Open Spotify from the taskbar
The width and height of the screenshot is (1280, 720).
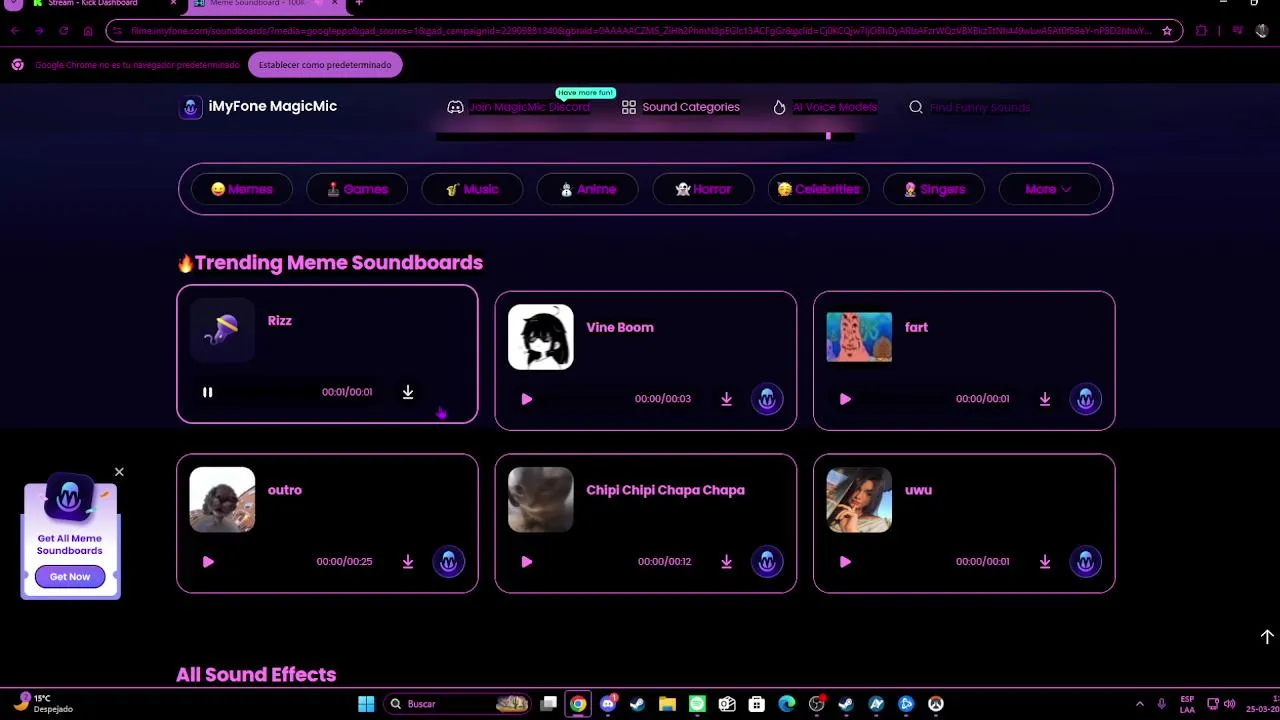coord(697,704)
